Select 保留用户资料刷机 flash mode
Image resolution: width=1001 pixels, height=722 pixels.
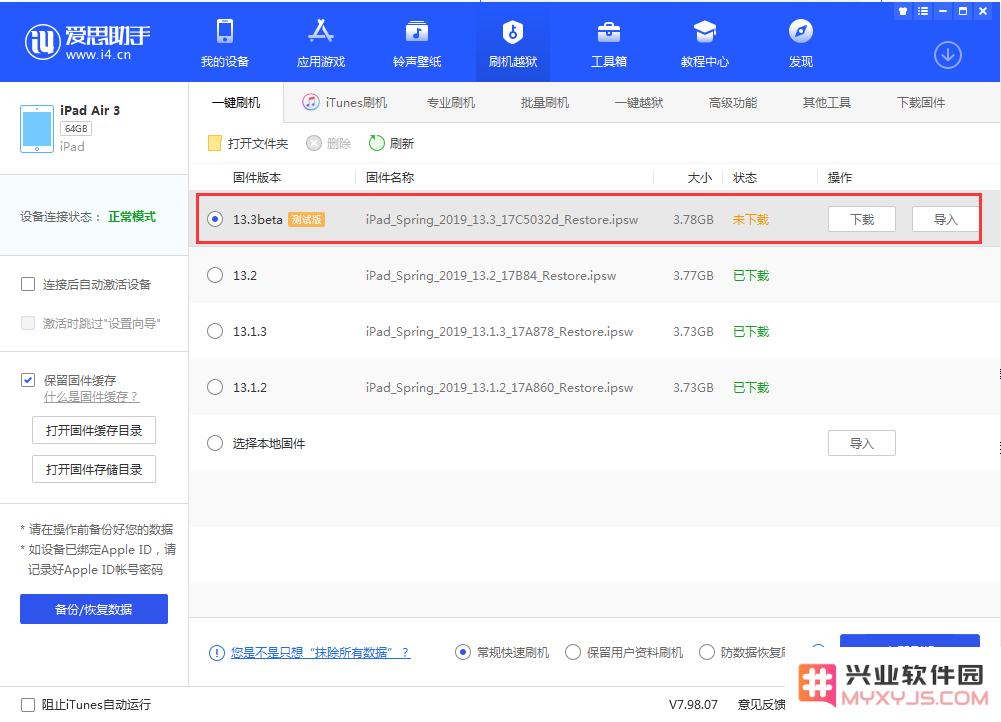point(573,652)
